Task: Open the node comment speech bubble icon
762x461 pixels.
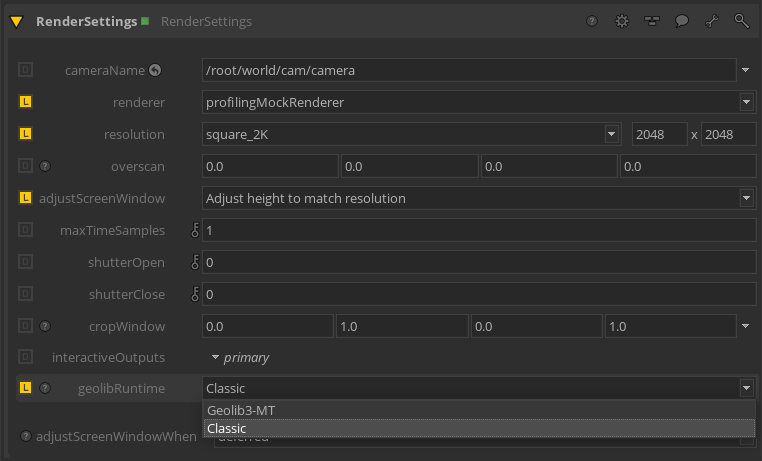Action: click(681, 21)
